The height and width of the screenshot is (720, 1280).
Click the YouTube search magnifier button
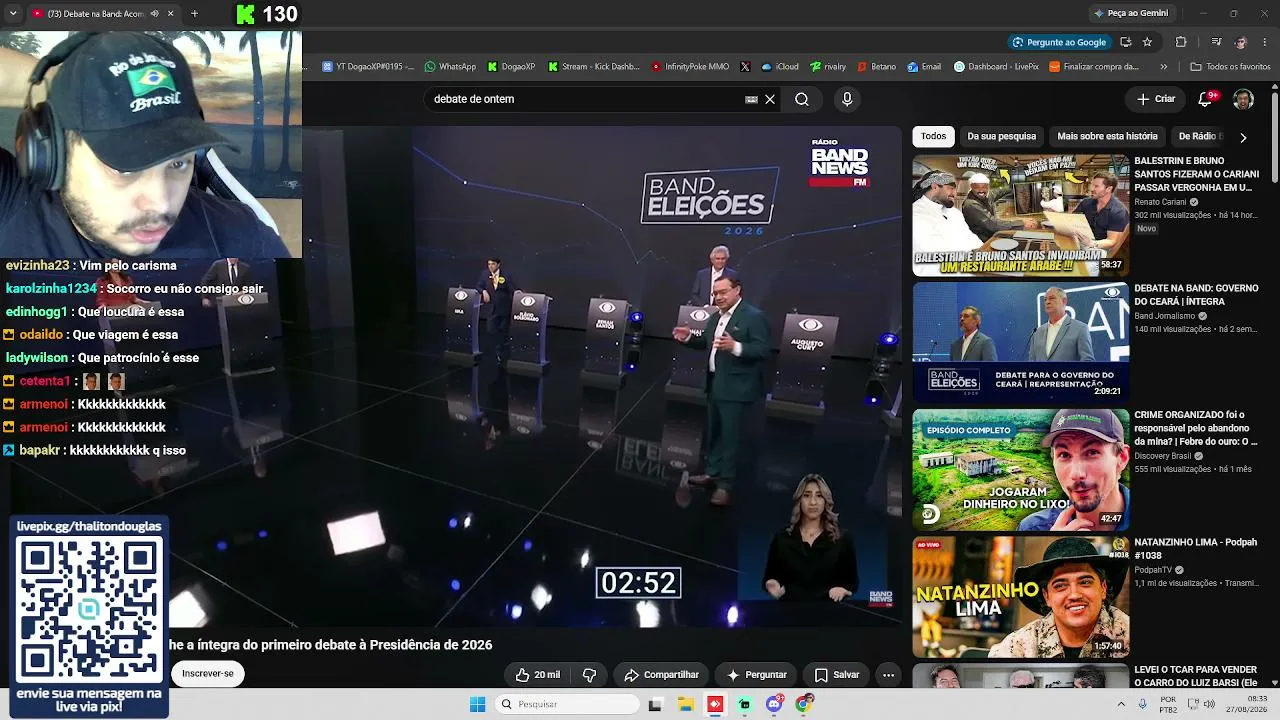point(802,99)
